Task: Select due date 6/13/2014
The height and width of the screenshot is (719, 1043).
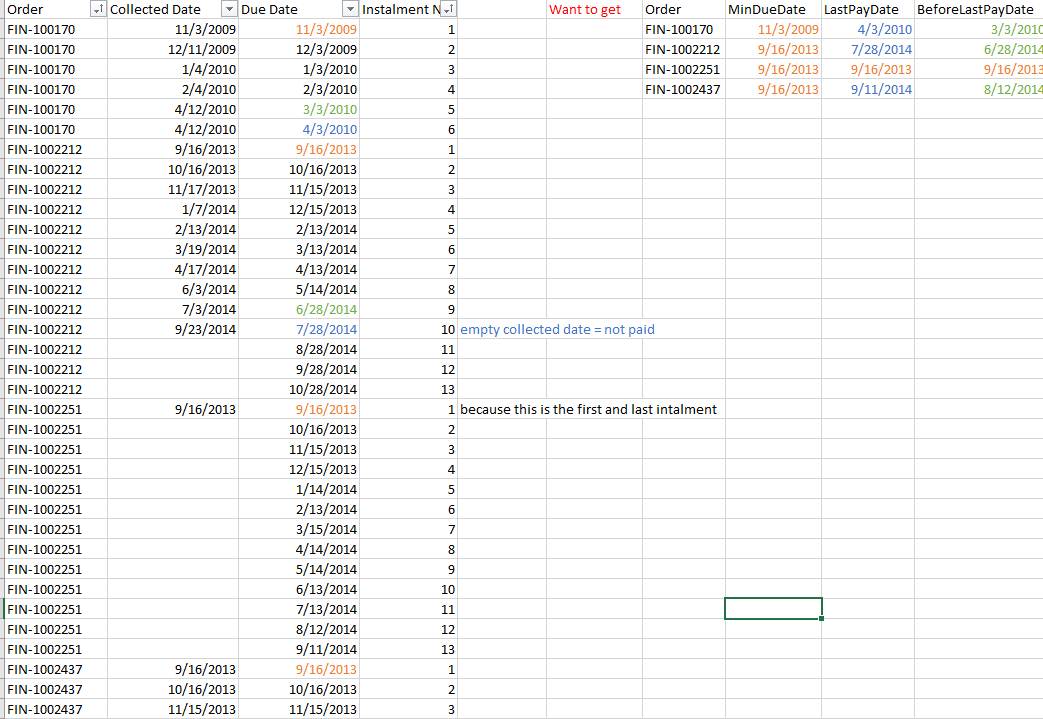Action: 299,589
